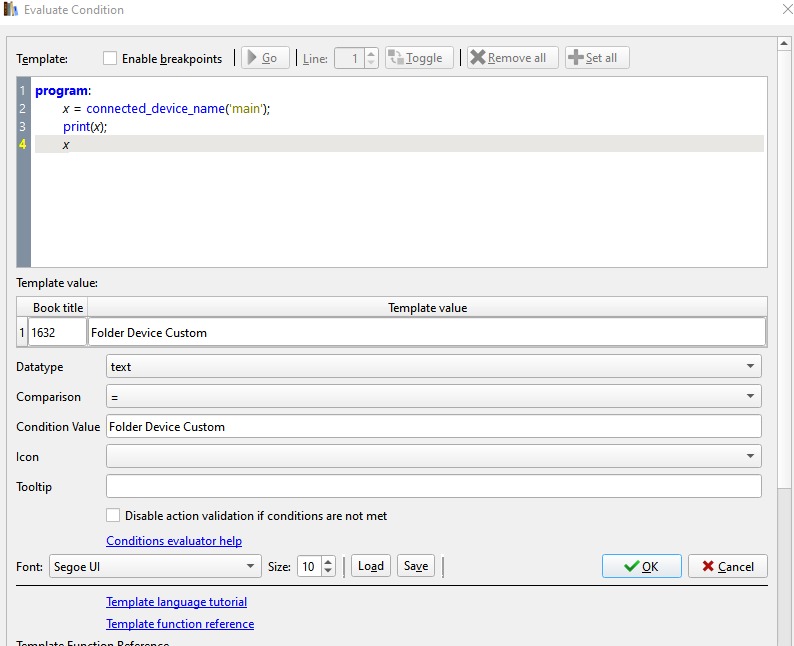Image resolution: width=794 pixels, height=646 pixels.
Task: Confirm with the OK button
Action: (x=642, y=566)
